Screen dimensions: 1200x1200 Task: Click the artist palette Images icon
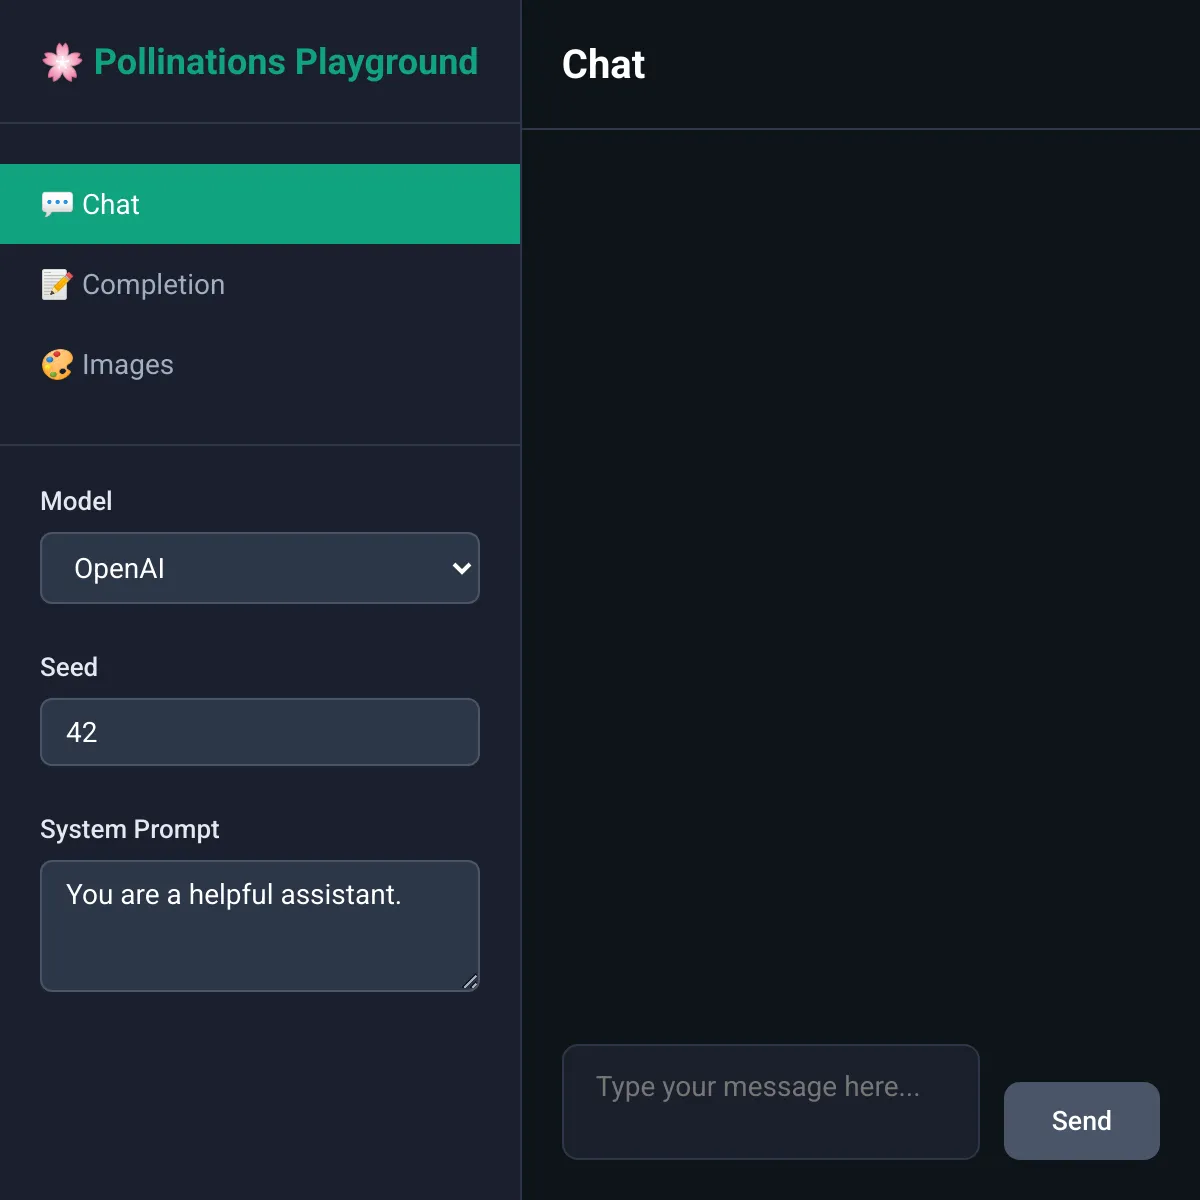click(57, 364)
